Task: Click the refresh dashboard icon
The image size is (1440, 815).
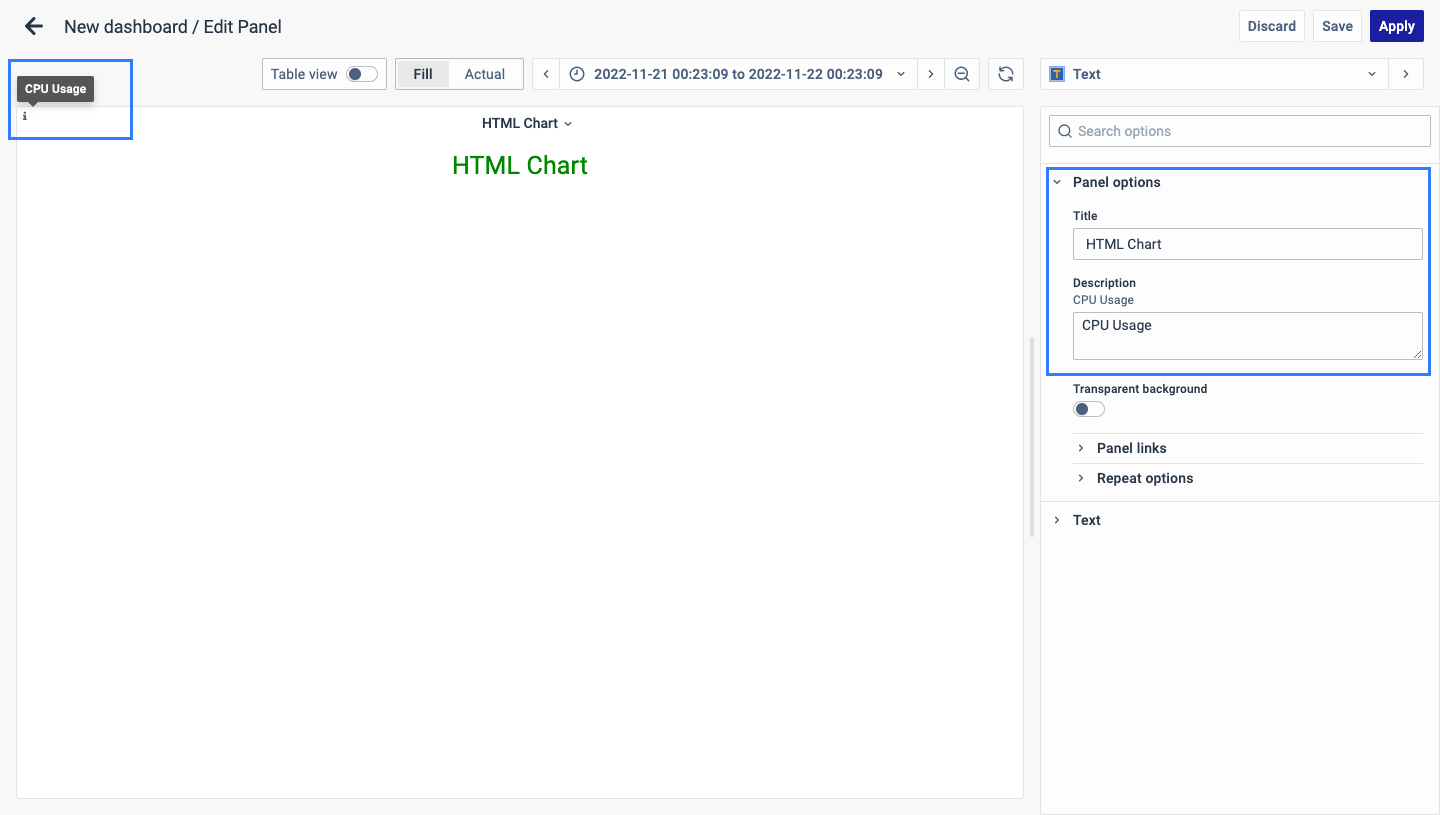Action: point(1006,74)
